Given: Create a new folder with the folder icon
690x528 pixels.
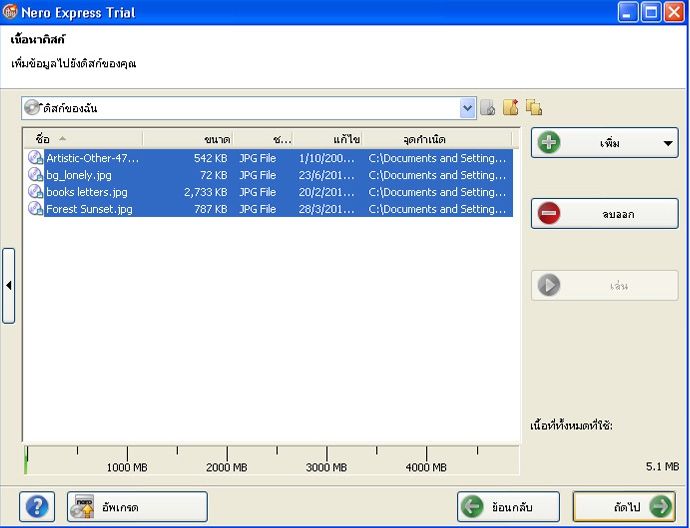Looking at the screenshot, I should point(510,107).
